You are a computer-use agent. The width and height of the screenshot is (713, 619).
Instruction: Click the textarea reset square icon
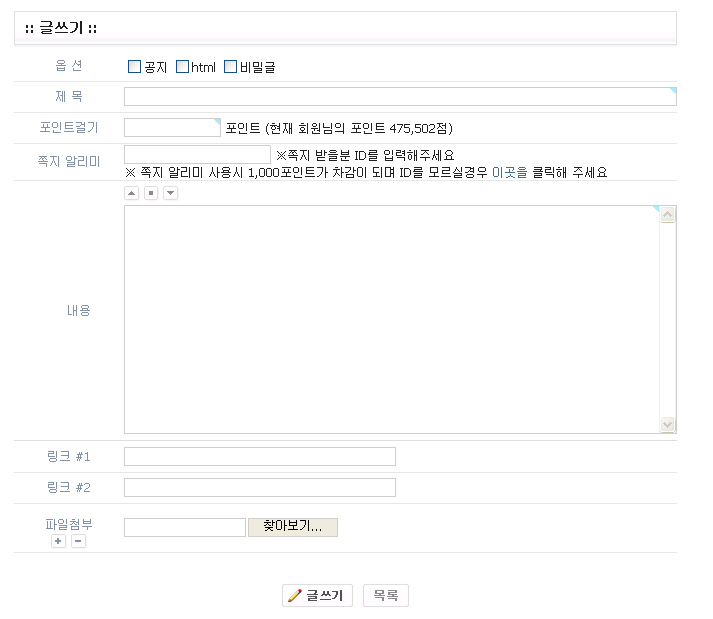pos(151,193)
